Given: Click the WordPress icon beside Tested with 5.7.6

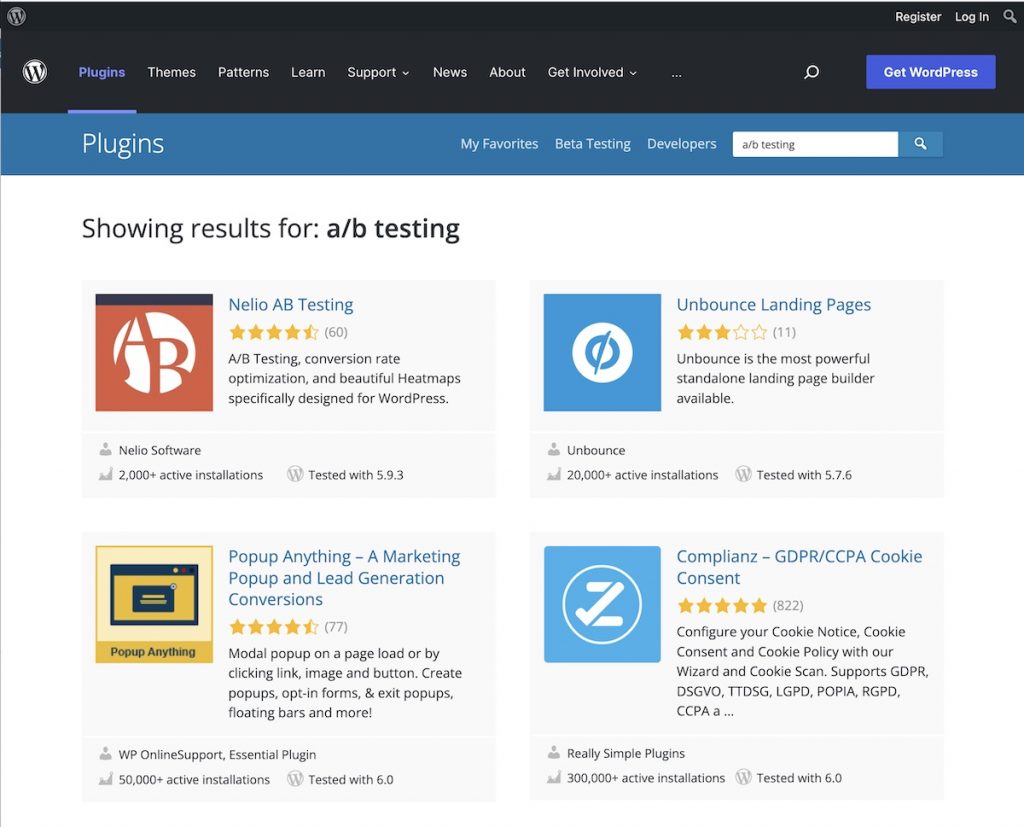Looking at the screenshot, I should coord(743,474).
